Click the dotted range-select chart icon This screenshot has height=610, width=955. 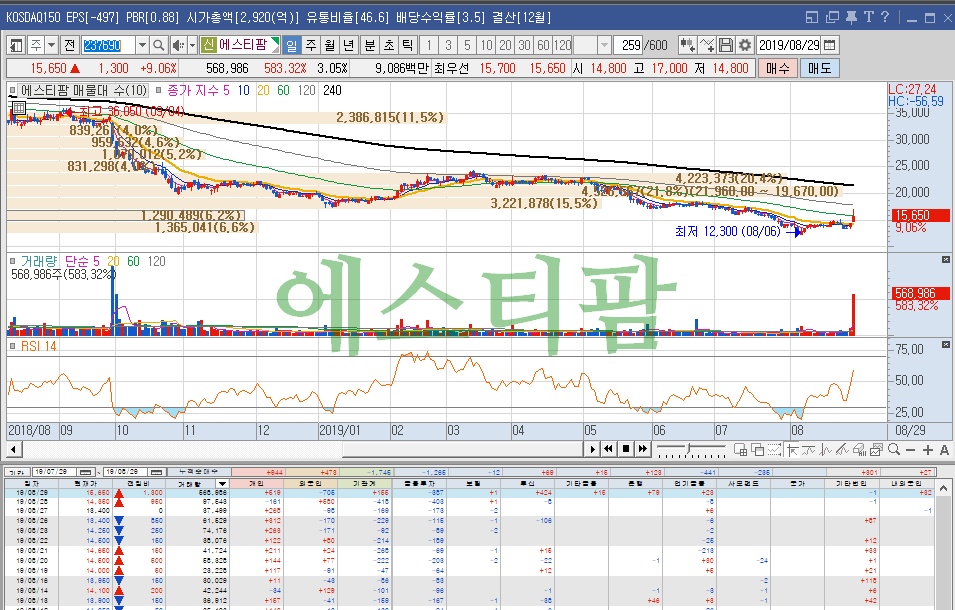click(x=774, y=450)
